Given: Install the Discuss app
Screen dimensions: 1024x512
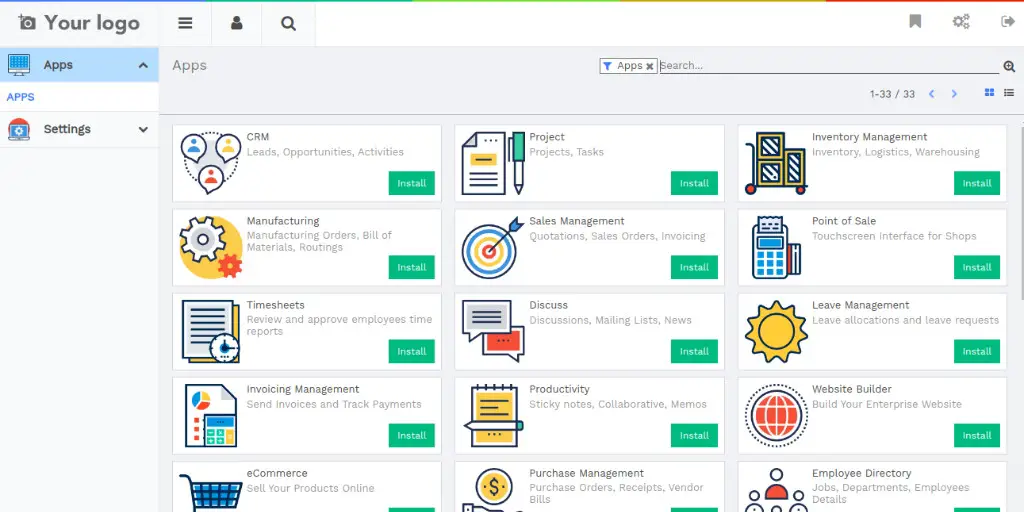Looking at the screenshot, I should (x=694, y=351).
